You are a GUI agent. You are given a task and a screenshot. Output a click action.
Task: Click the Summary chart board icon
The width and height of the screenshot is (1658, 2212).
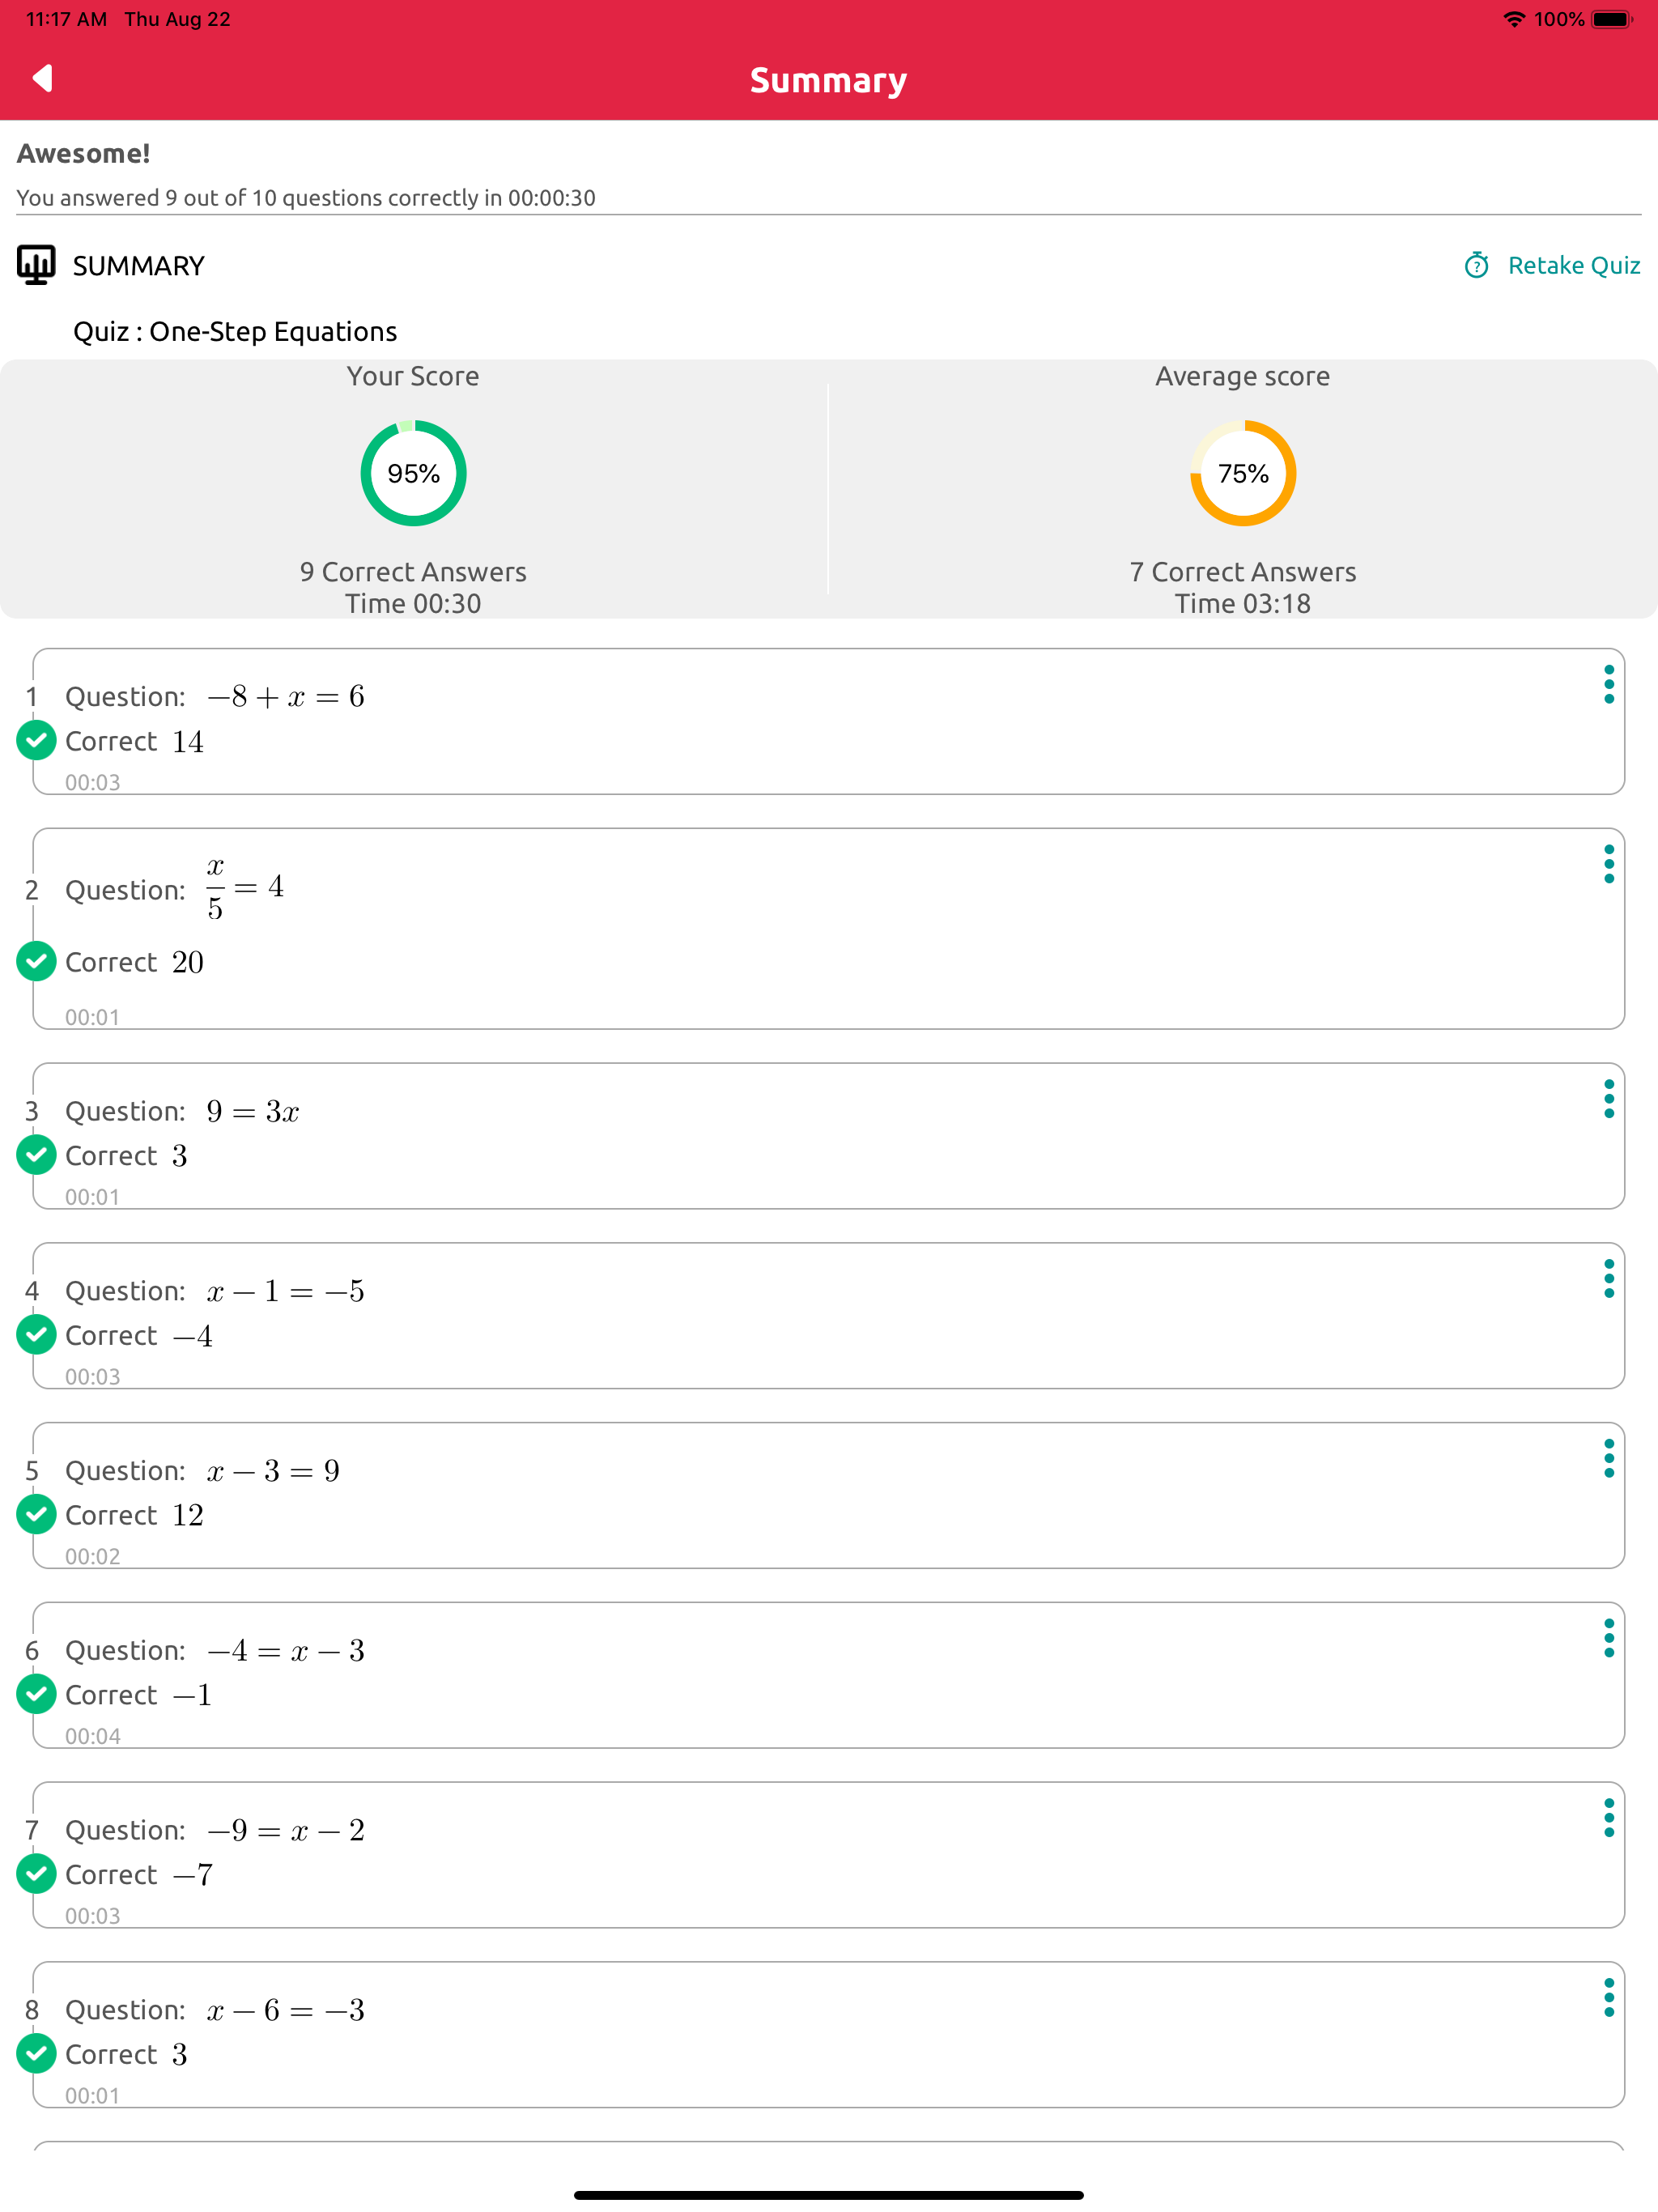pos(36,265)
